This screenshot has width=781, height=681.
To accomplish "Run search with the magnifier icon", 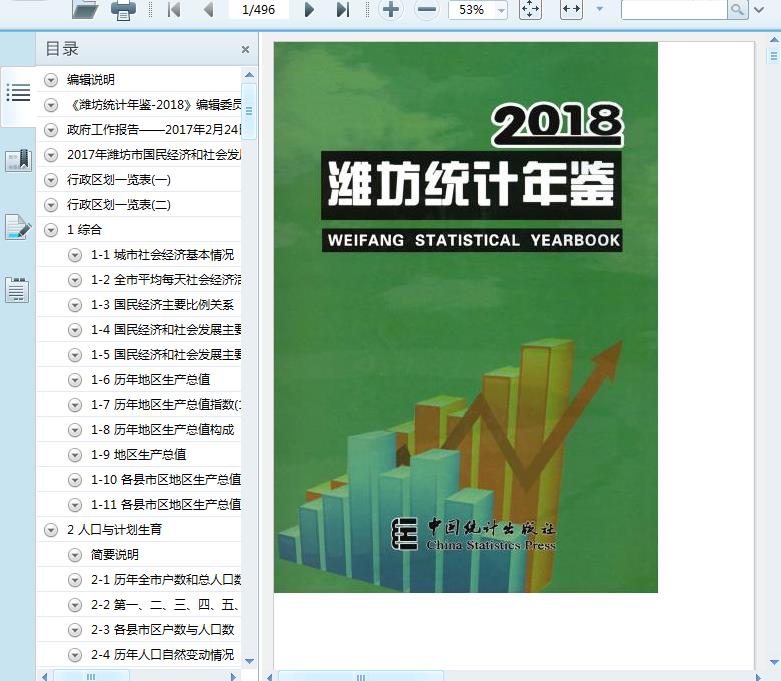I will [738, 10].
